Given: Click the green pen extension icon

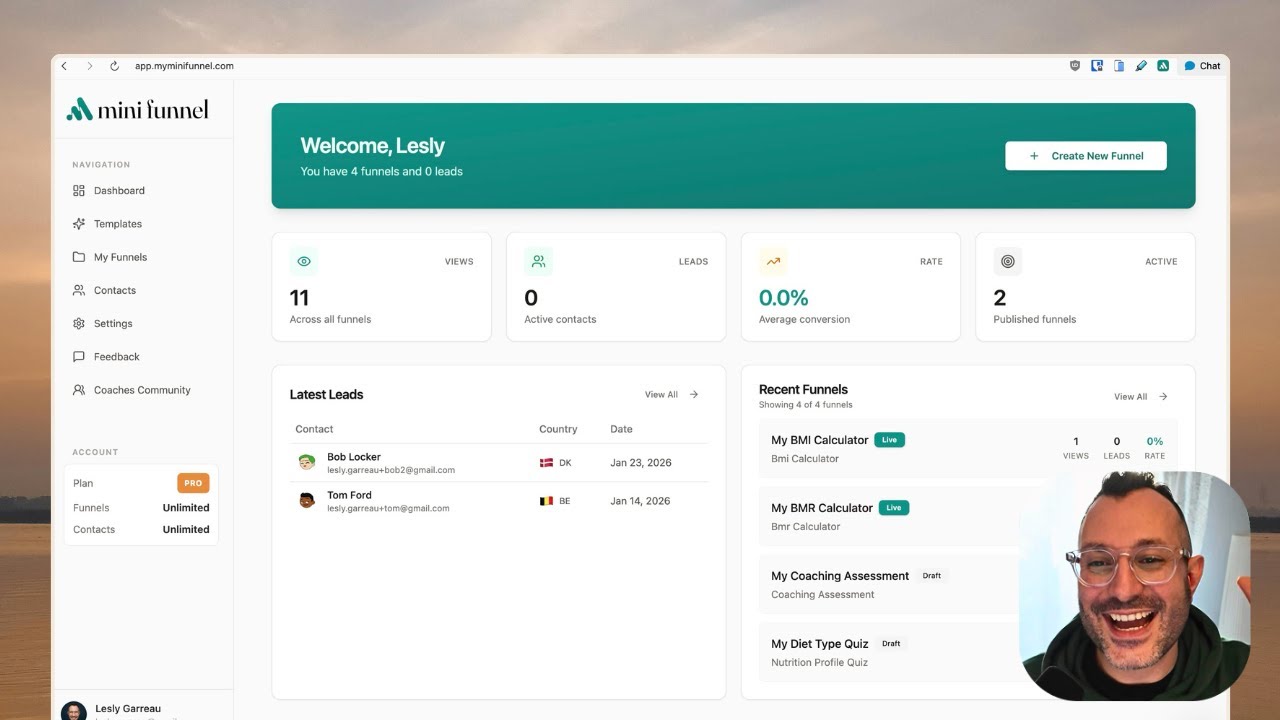Looking at the screenshot, I should tap(1141, 66).
